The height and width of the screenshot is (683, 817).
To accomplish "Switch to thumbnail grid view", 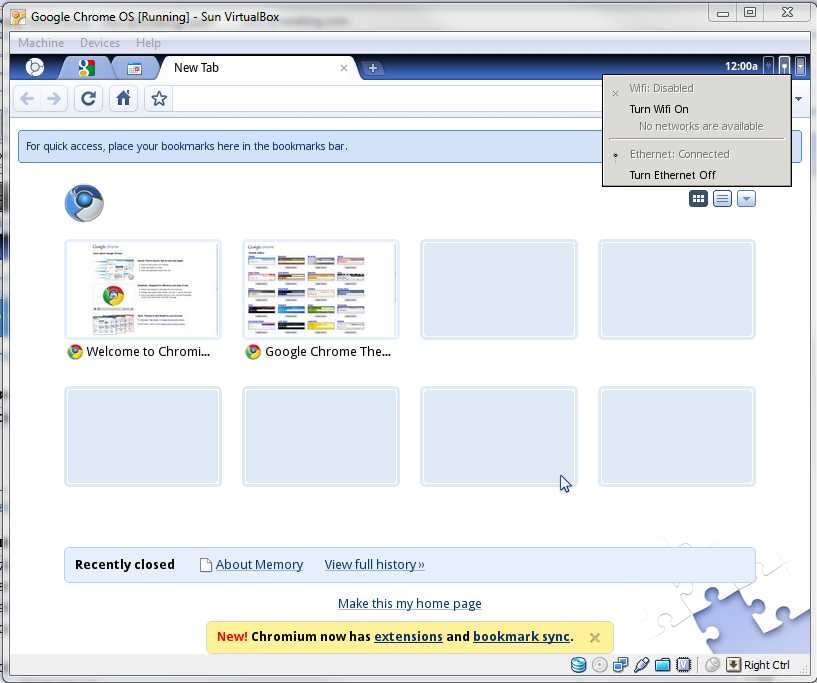I will tap(698, 198).
